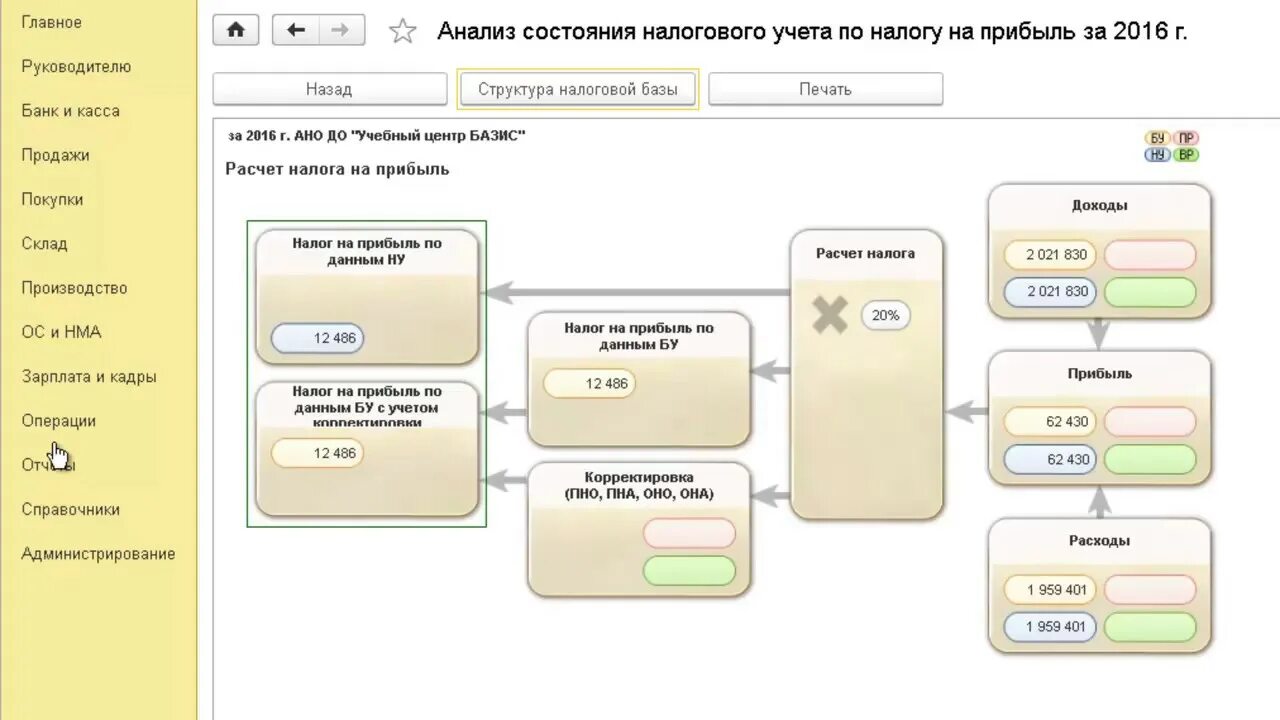The width and height of the screenshot is (1280, 720).
Task: Click empty pink ПР field in Расходы
Action: [x=1150, y=590]
